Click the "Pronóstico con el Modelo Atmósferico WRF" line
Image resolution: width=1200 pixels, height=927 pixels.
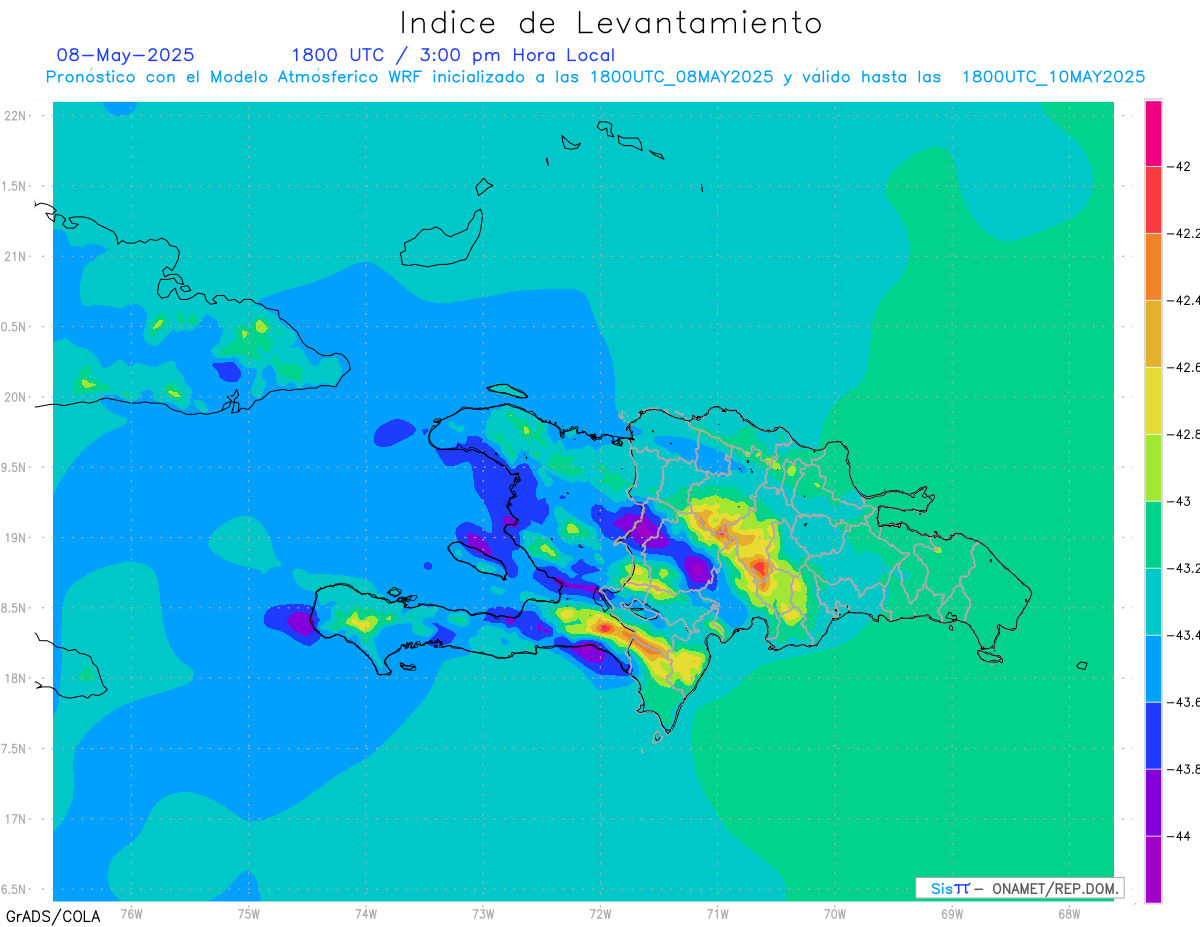pyautogui.click(x=595, y=77)
